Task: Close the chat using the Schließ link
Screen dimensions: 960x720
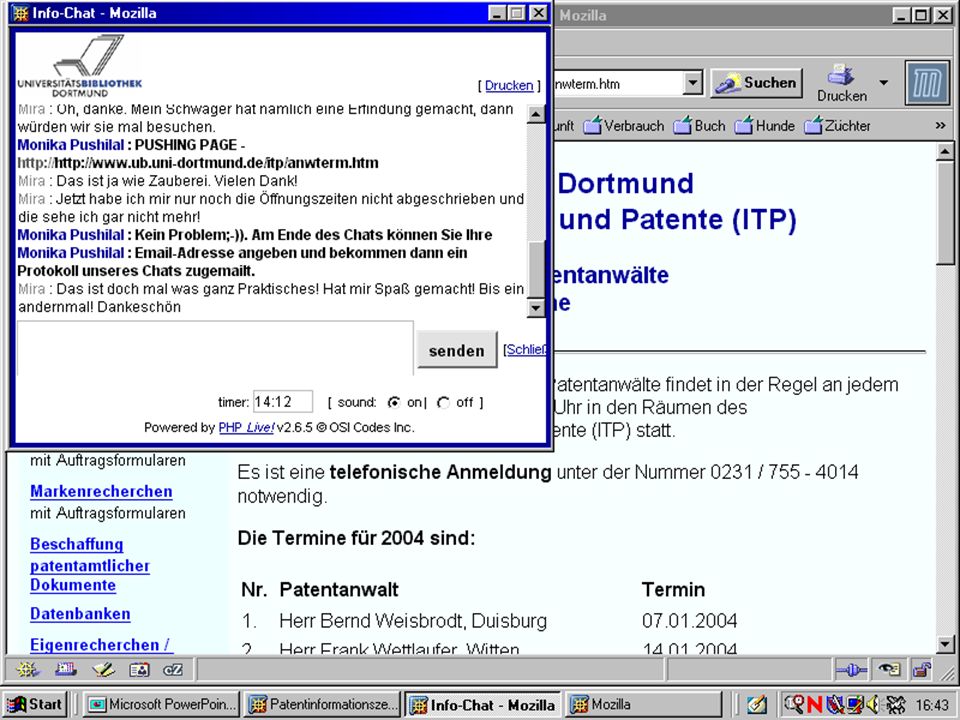Action: (x=526, y=349)
